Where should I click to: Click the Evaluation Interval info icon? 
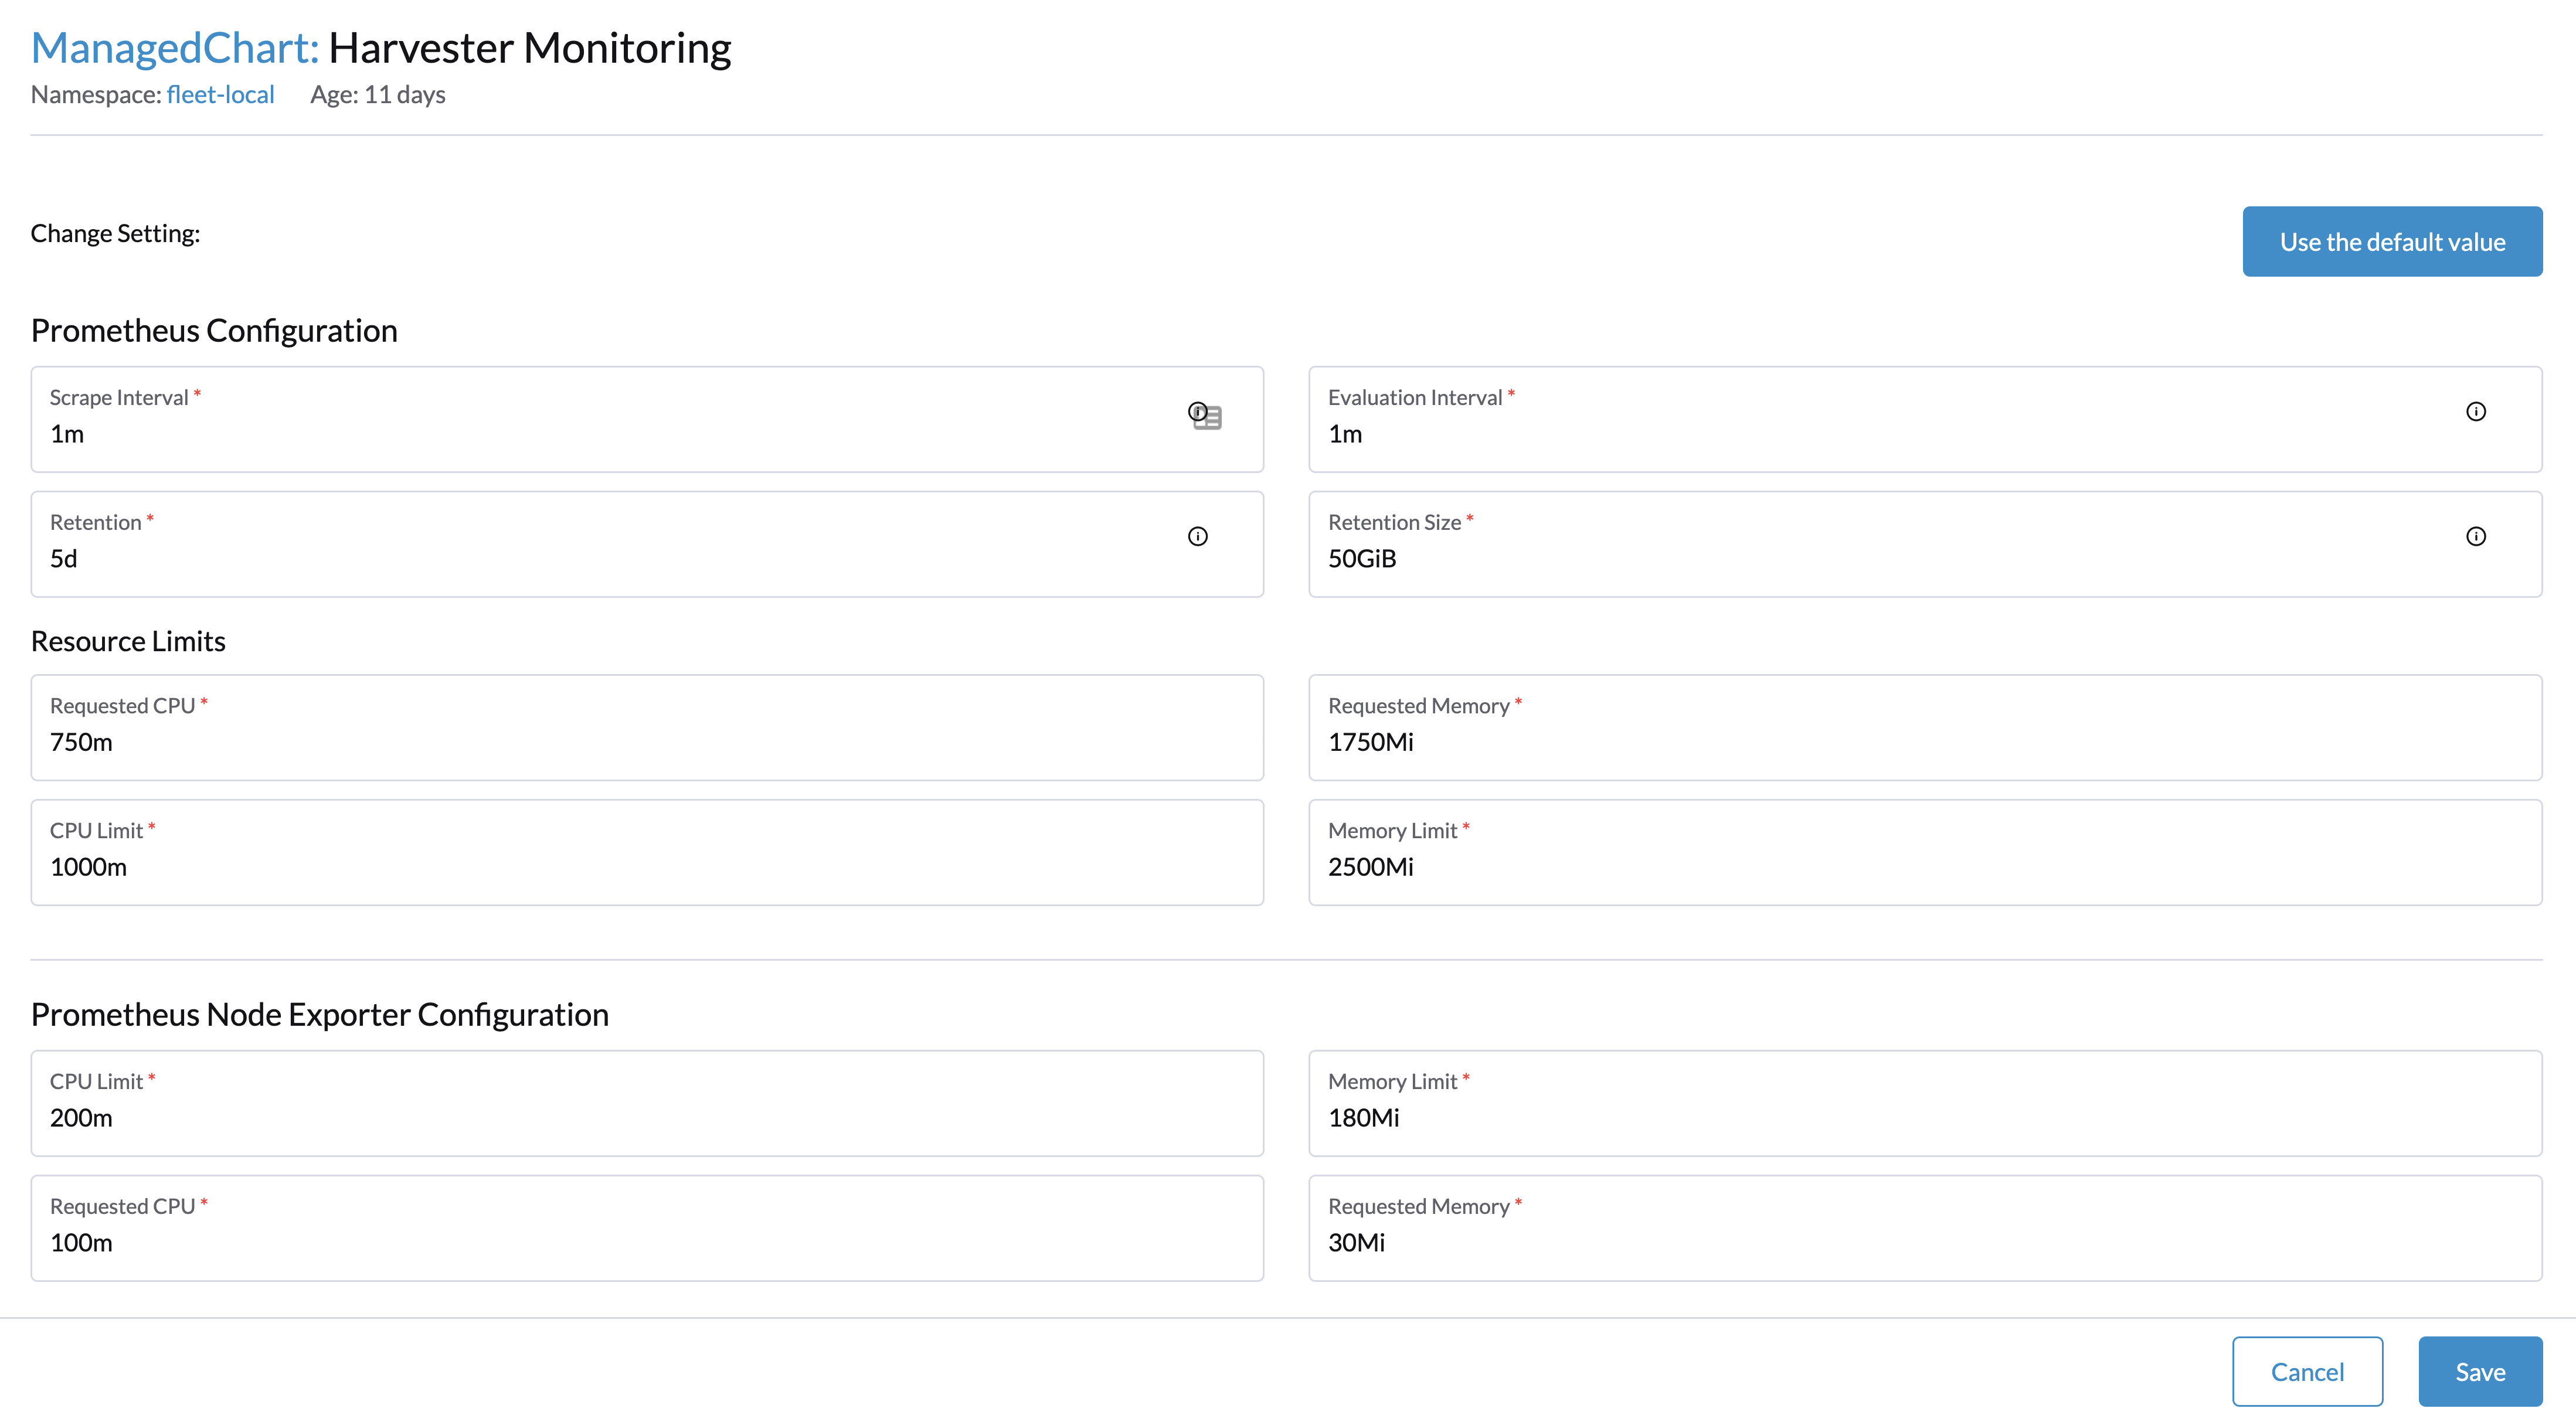(x=2475, y=411)
